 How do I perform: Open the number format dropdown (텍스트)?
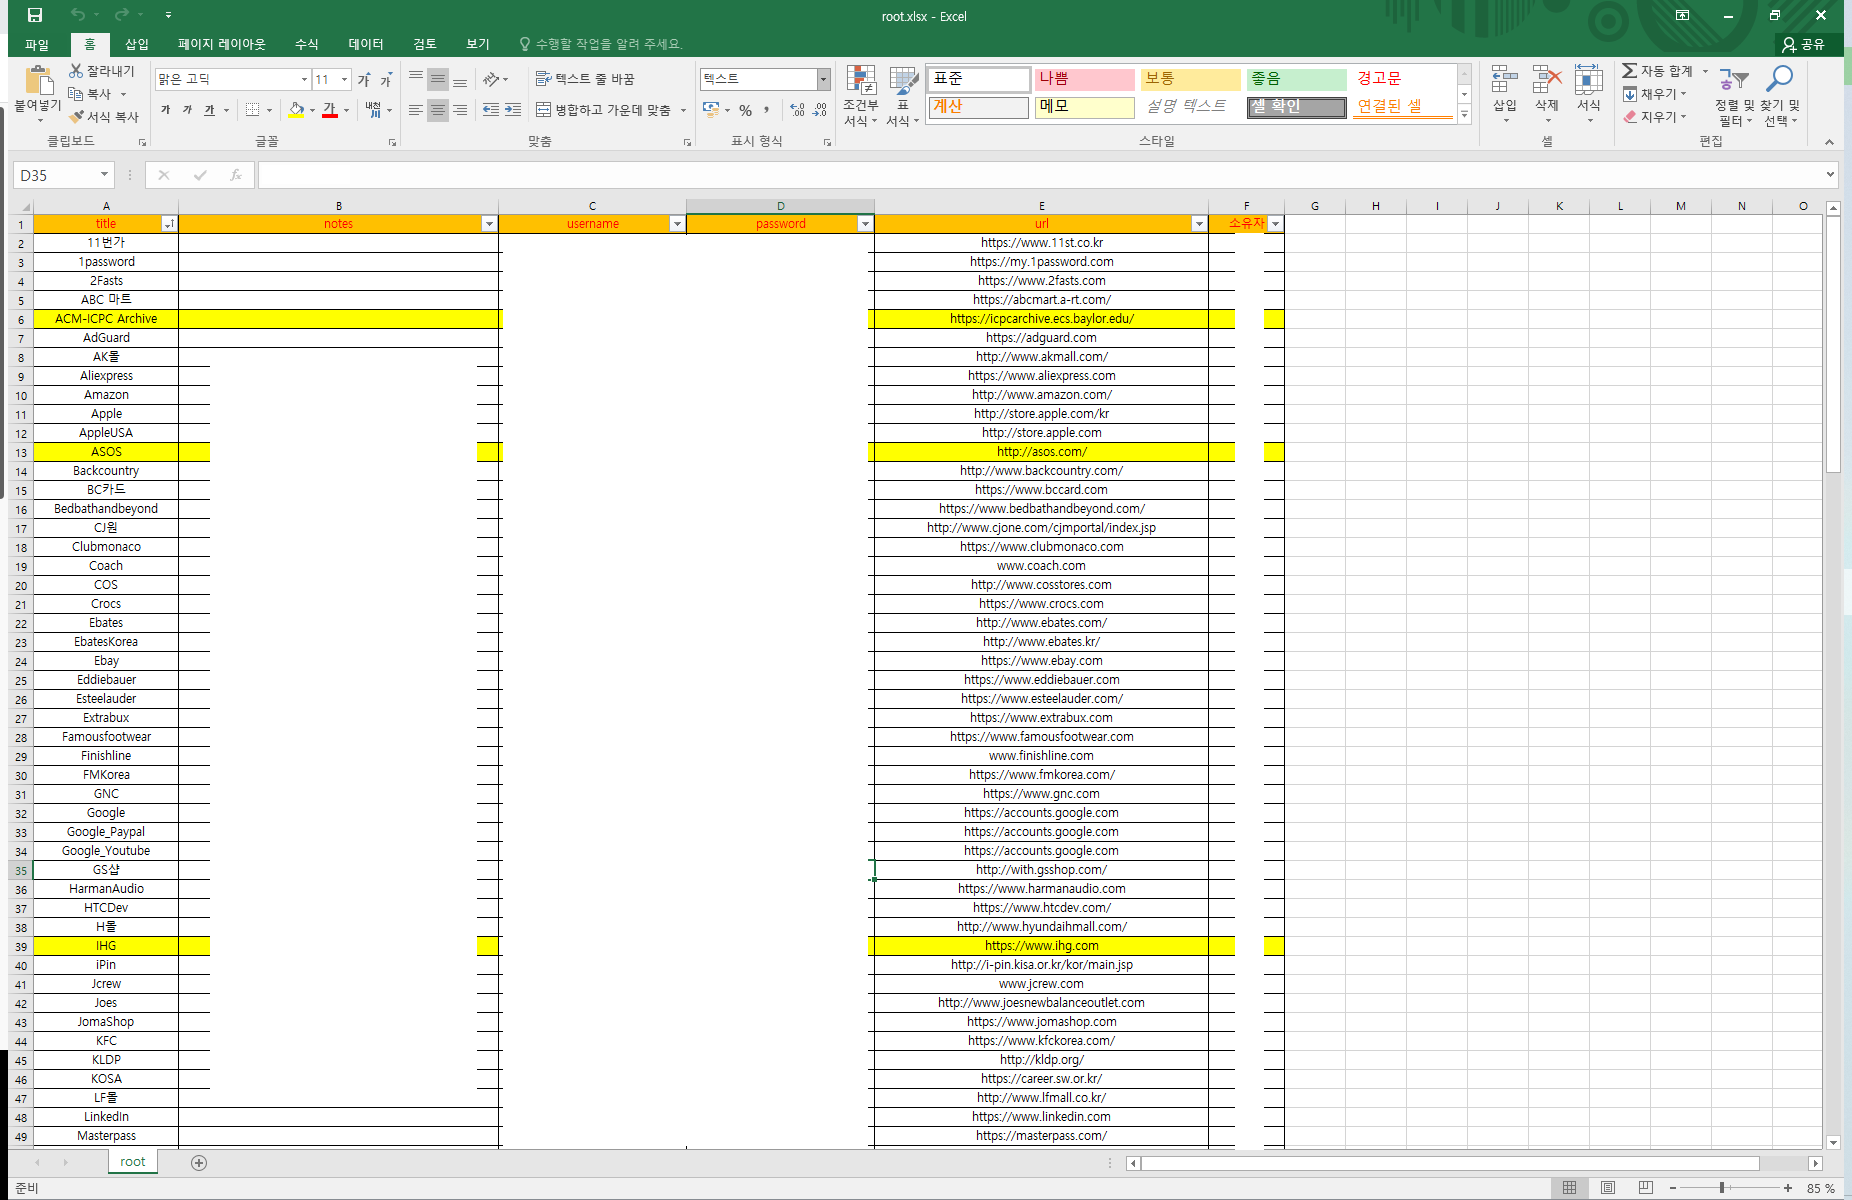click(x=824, y=79)
